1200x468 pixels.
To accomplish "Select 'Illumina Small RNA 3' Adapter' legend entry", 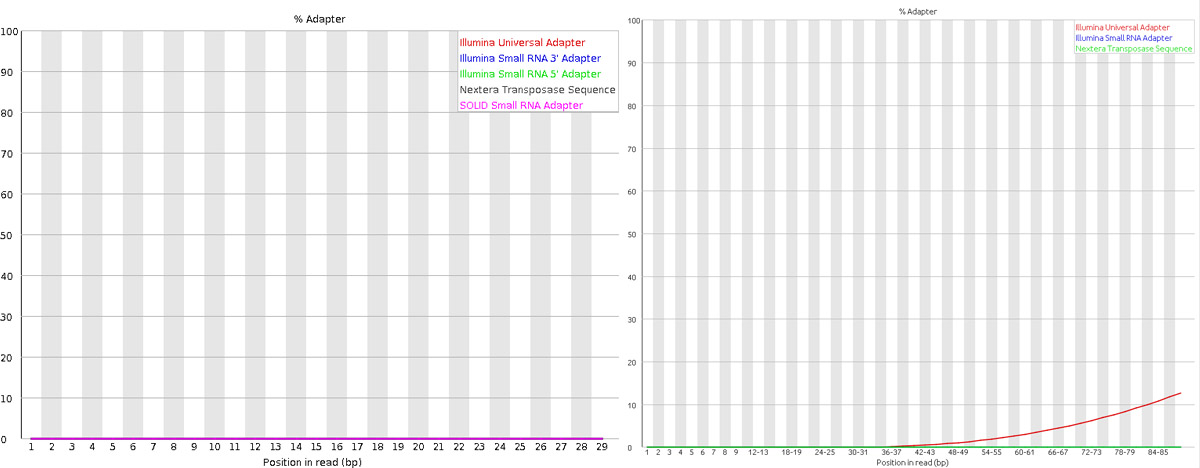I will click(530, 58).
